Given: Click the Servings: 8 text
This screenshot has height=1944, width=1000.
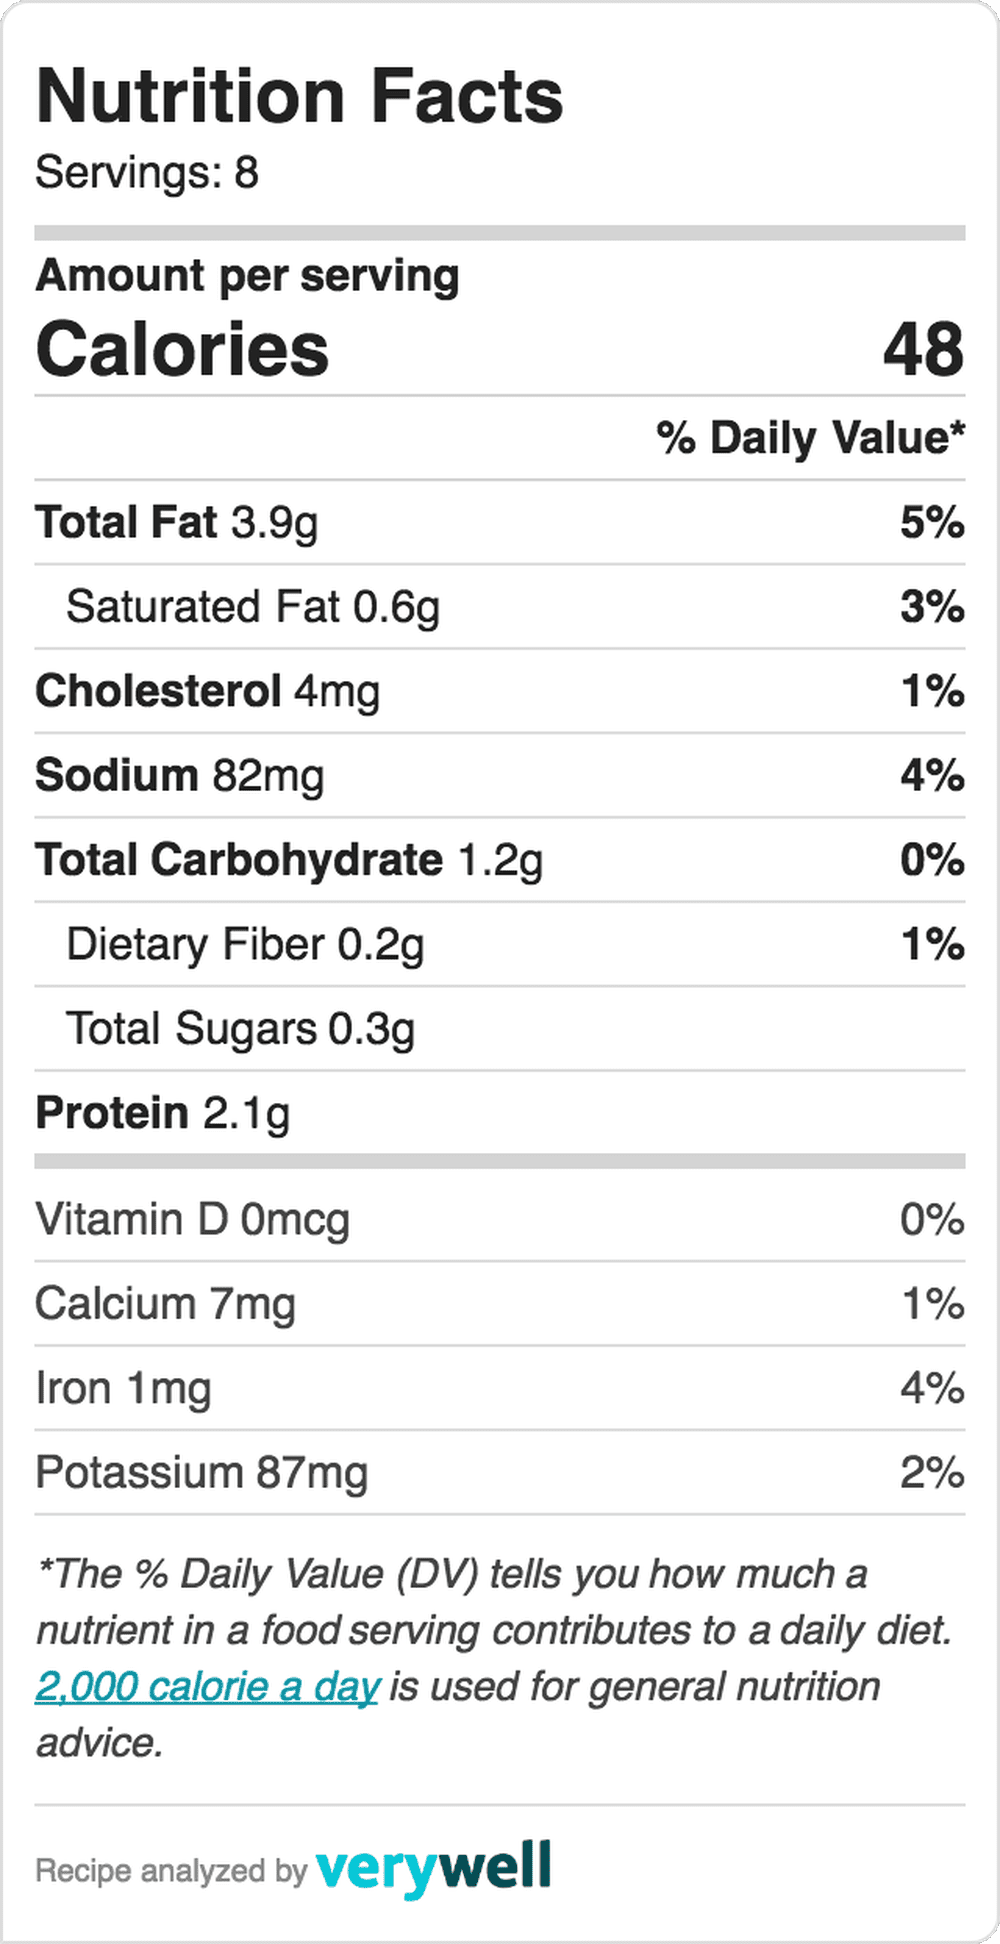Looking at the screenshot, I should (x=147, y=172).
